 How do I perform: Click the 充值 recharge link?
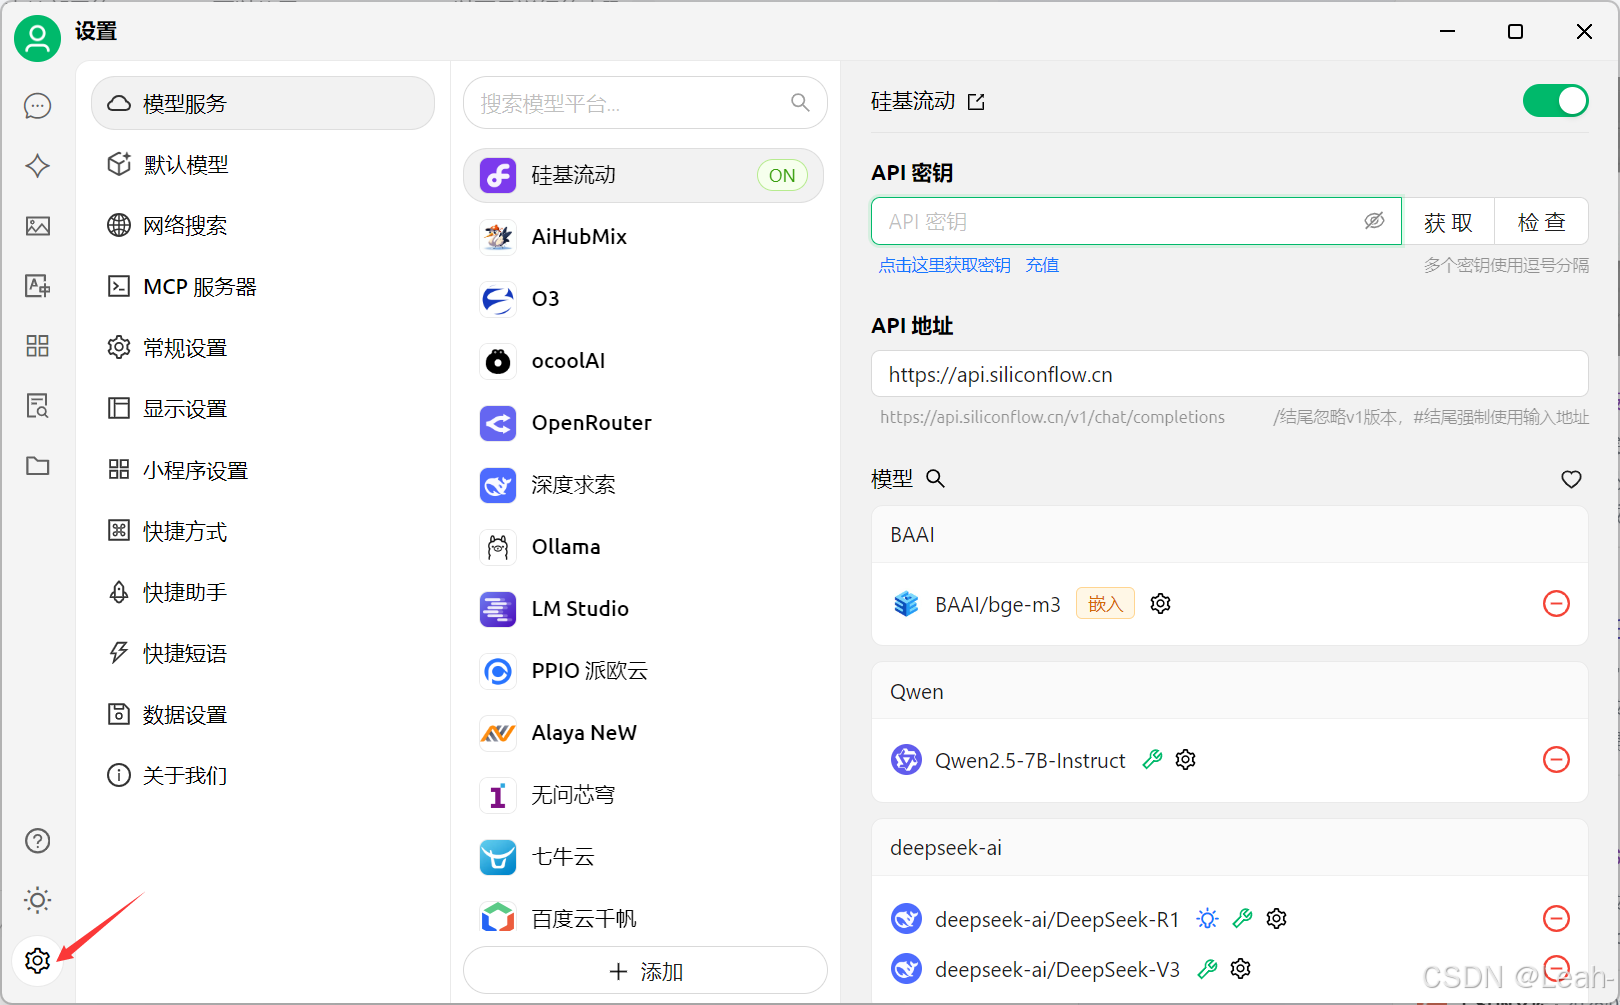point(1042,264)
